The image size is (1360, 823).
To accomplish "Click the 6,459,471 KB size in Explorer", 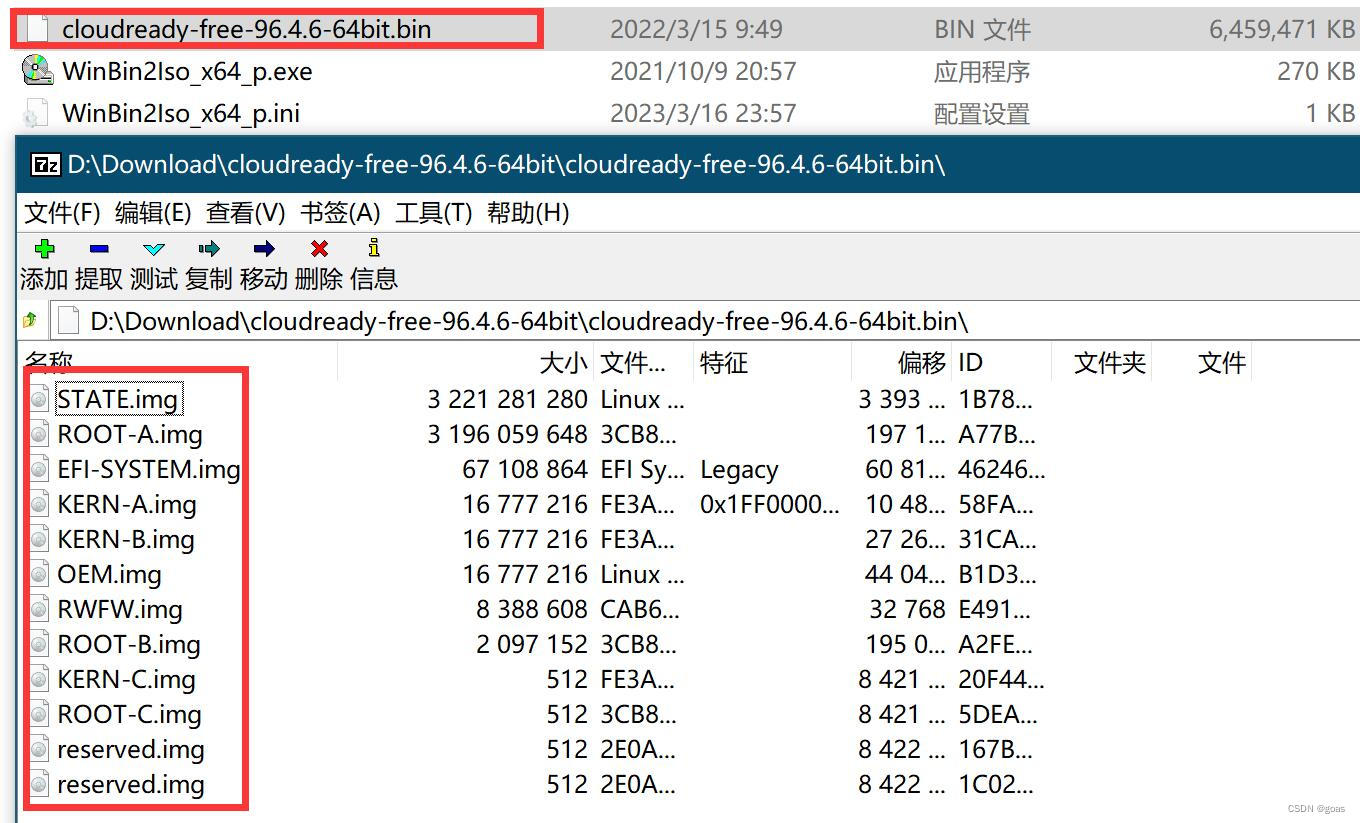I will click(x=1282, y=29).
